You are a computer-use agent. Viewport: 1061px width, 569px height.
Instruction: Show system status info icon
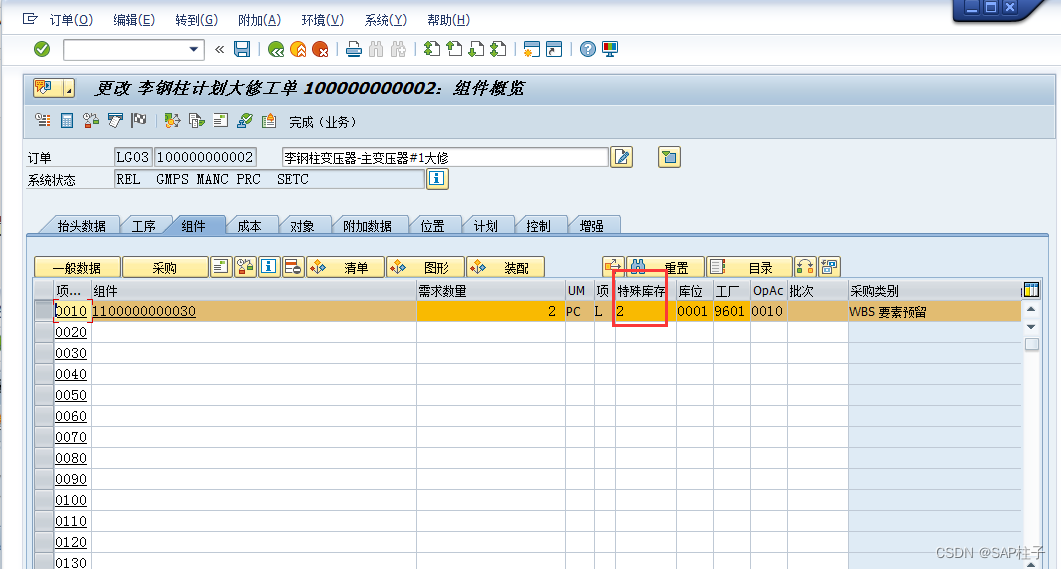coord(437,179)
